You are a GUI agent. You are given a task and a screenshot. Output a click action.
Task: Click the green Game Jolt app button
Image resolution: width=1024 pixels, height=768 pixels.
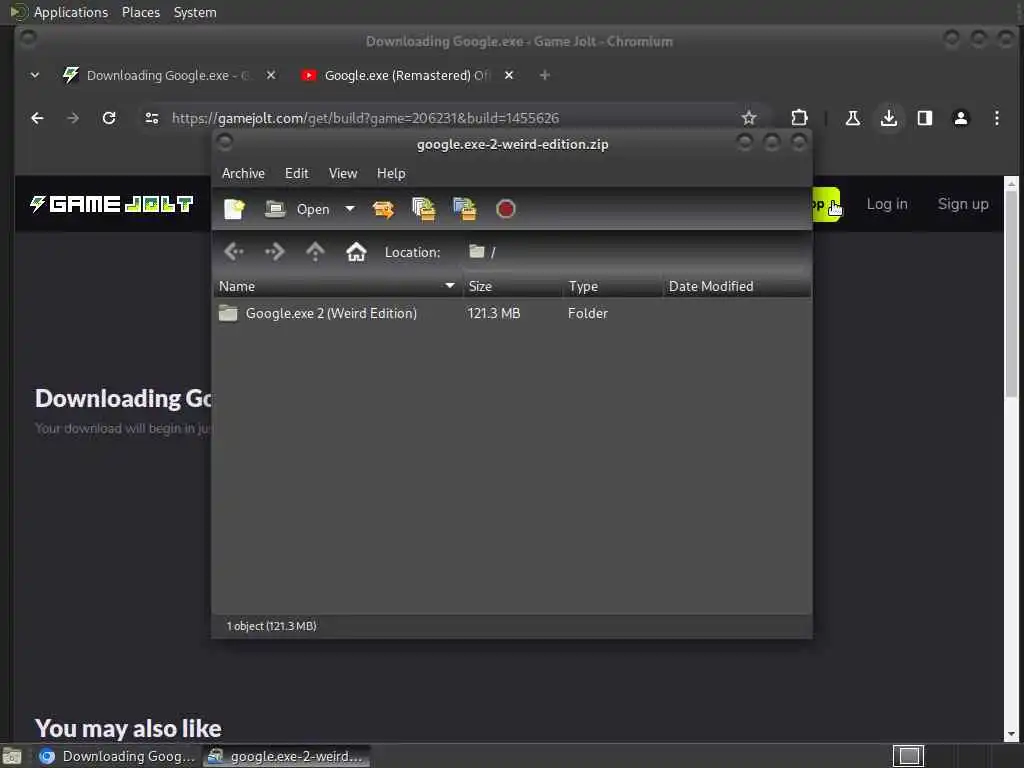(x=826, y=204)
